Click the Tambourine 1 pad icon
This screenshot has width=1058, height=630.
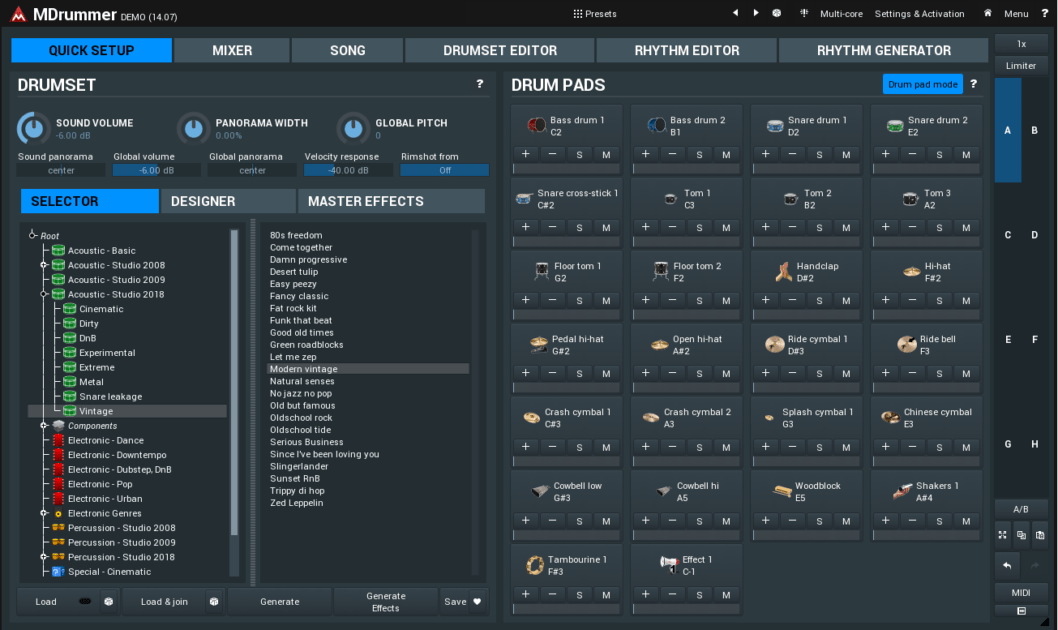point(535,565)
